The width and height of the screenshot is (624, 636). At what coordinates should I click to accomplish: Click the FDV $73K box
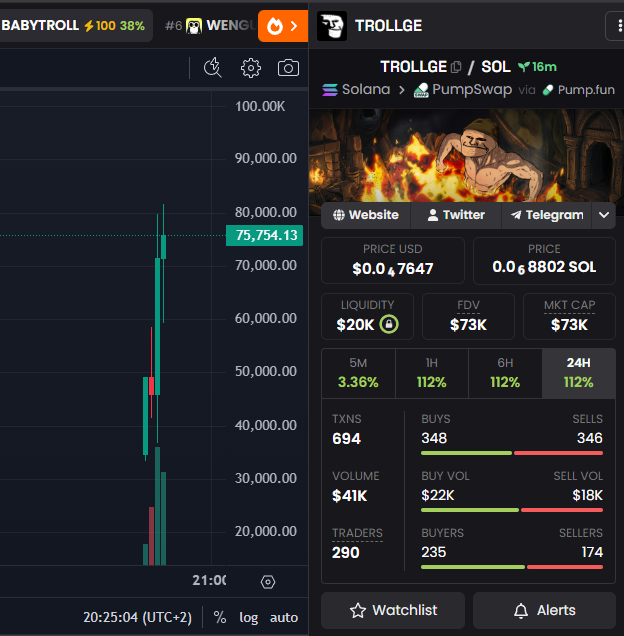click(x=468, y=316)
